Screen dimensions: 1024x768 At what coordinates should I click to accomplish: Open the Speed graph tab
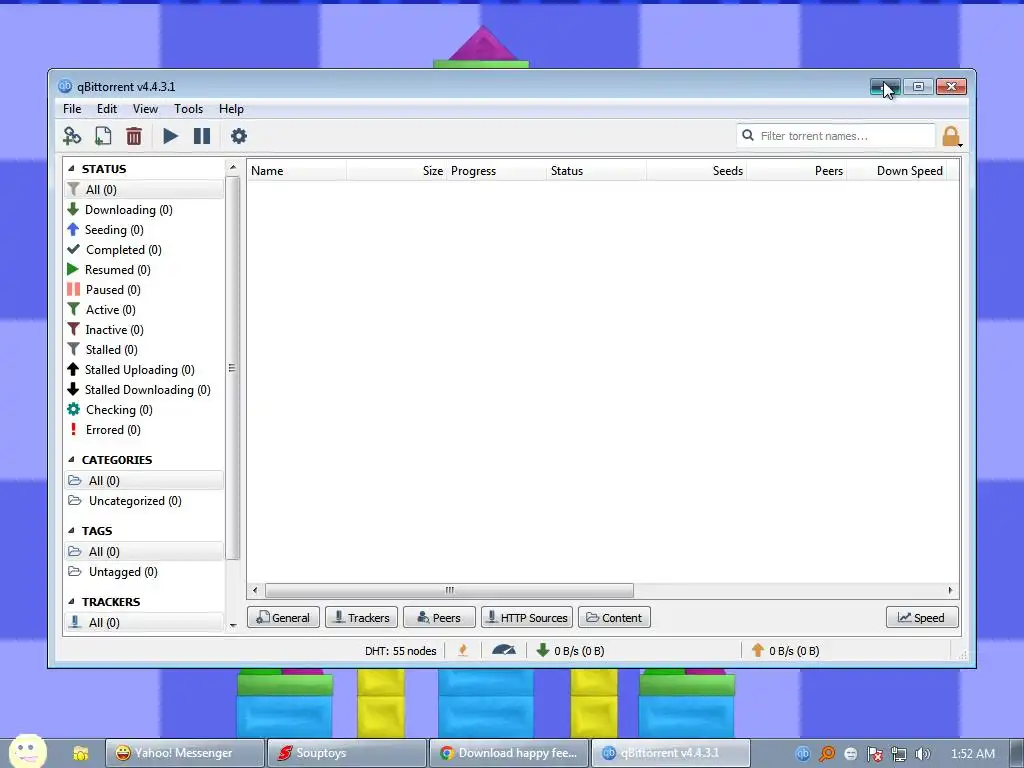[922, 617]
